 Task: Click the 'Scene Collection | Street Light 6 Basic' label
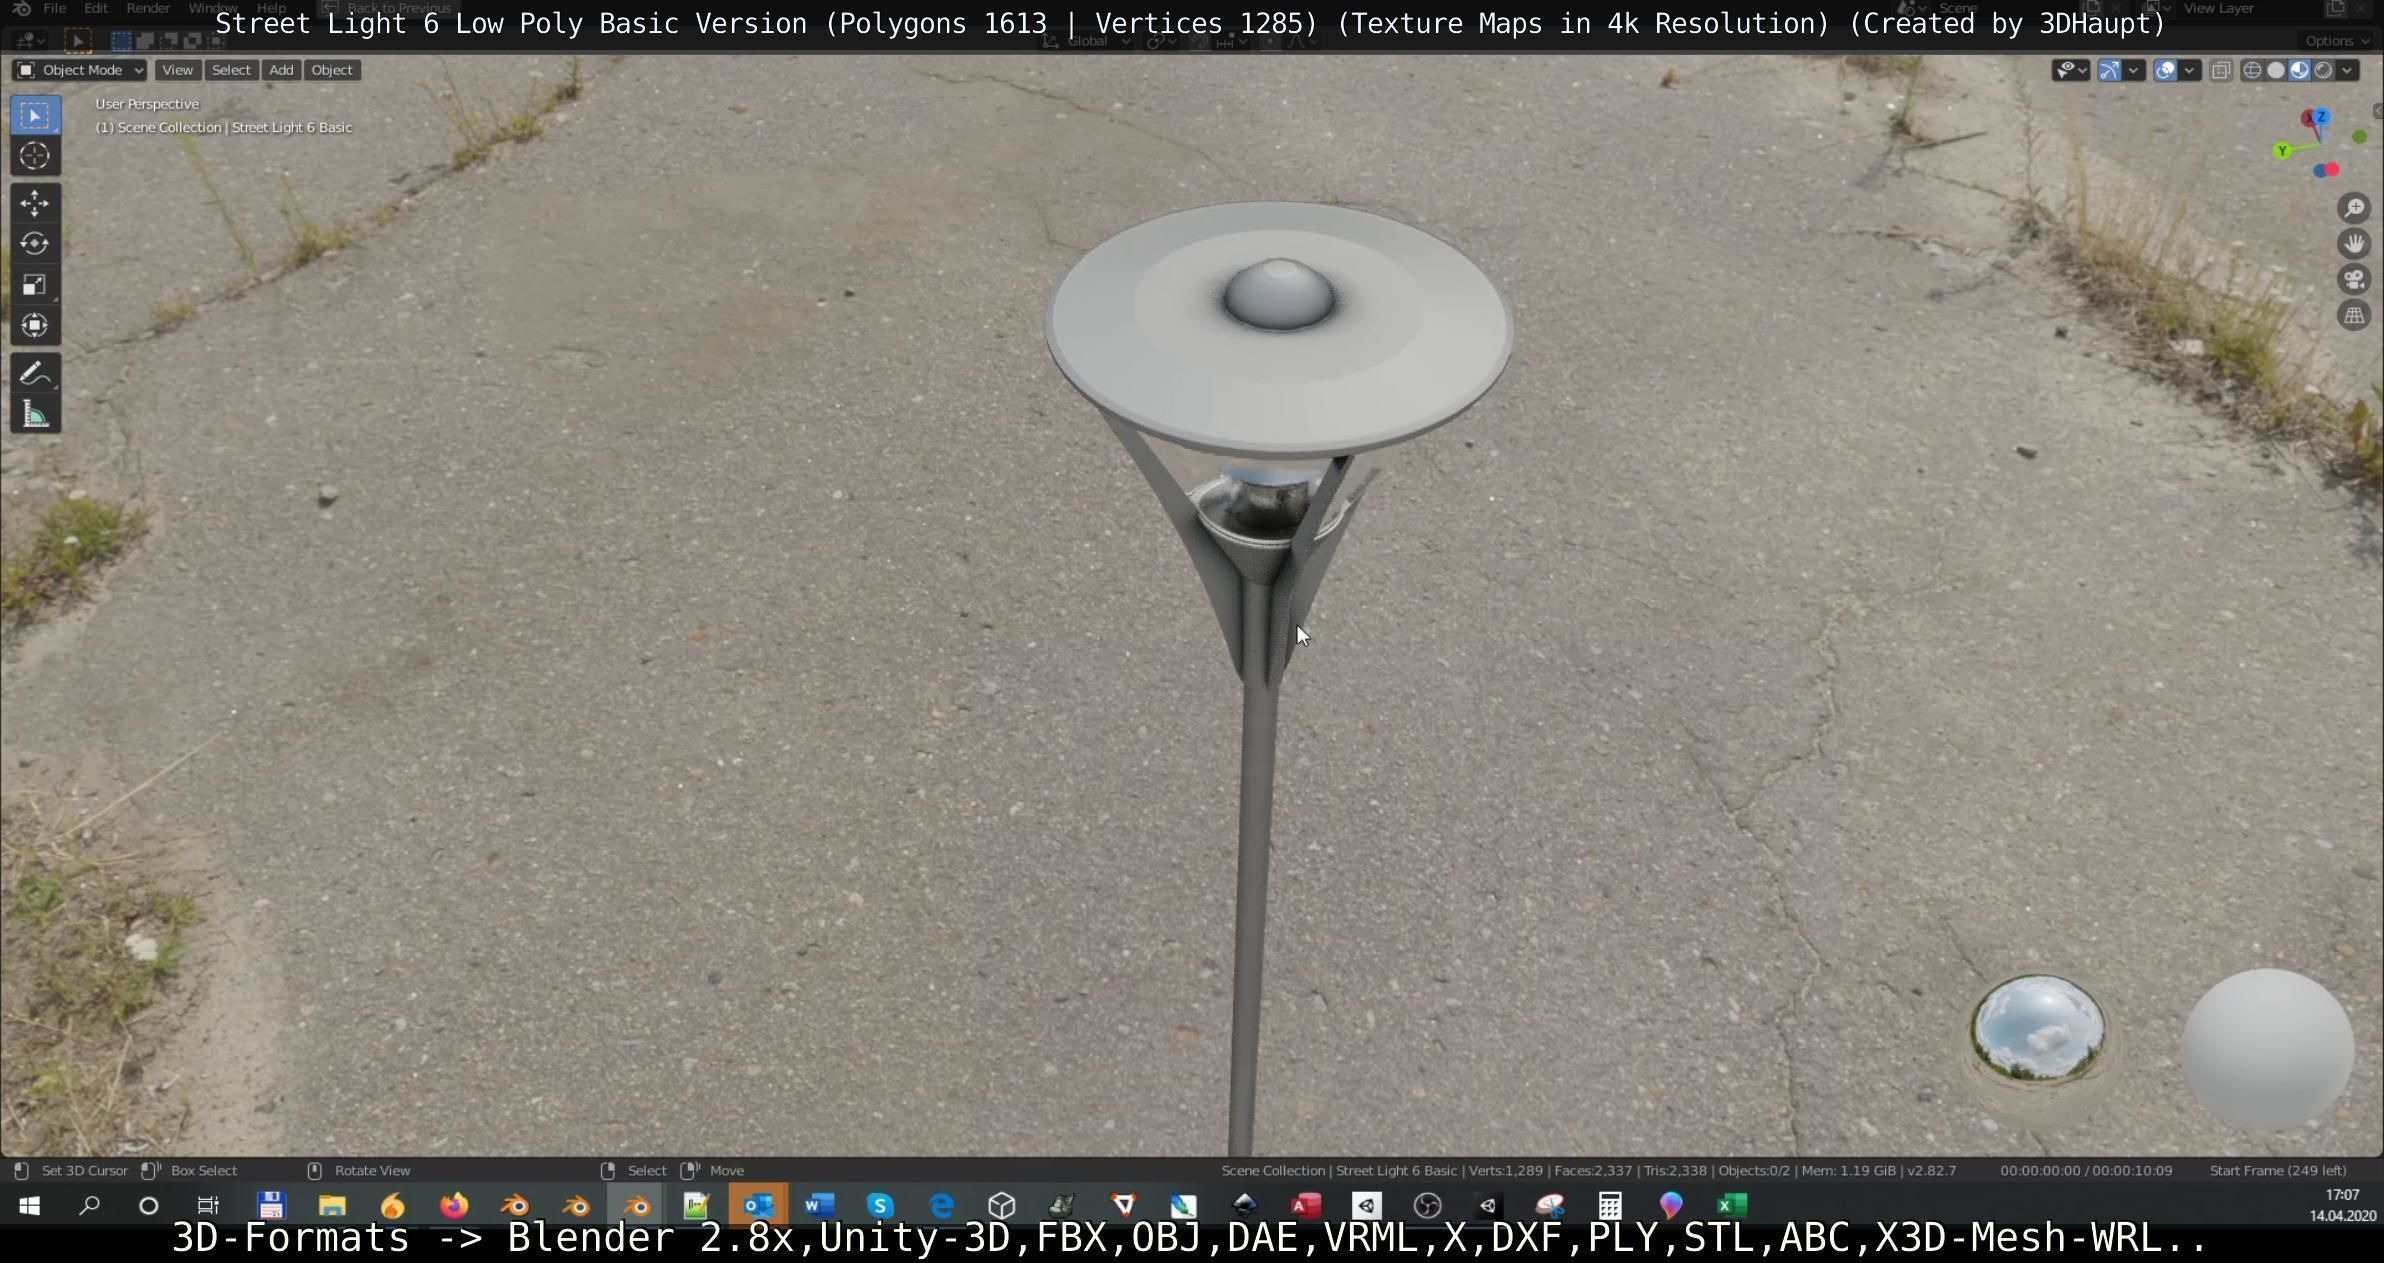pyautogui.click(x=224, y=128)
